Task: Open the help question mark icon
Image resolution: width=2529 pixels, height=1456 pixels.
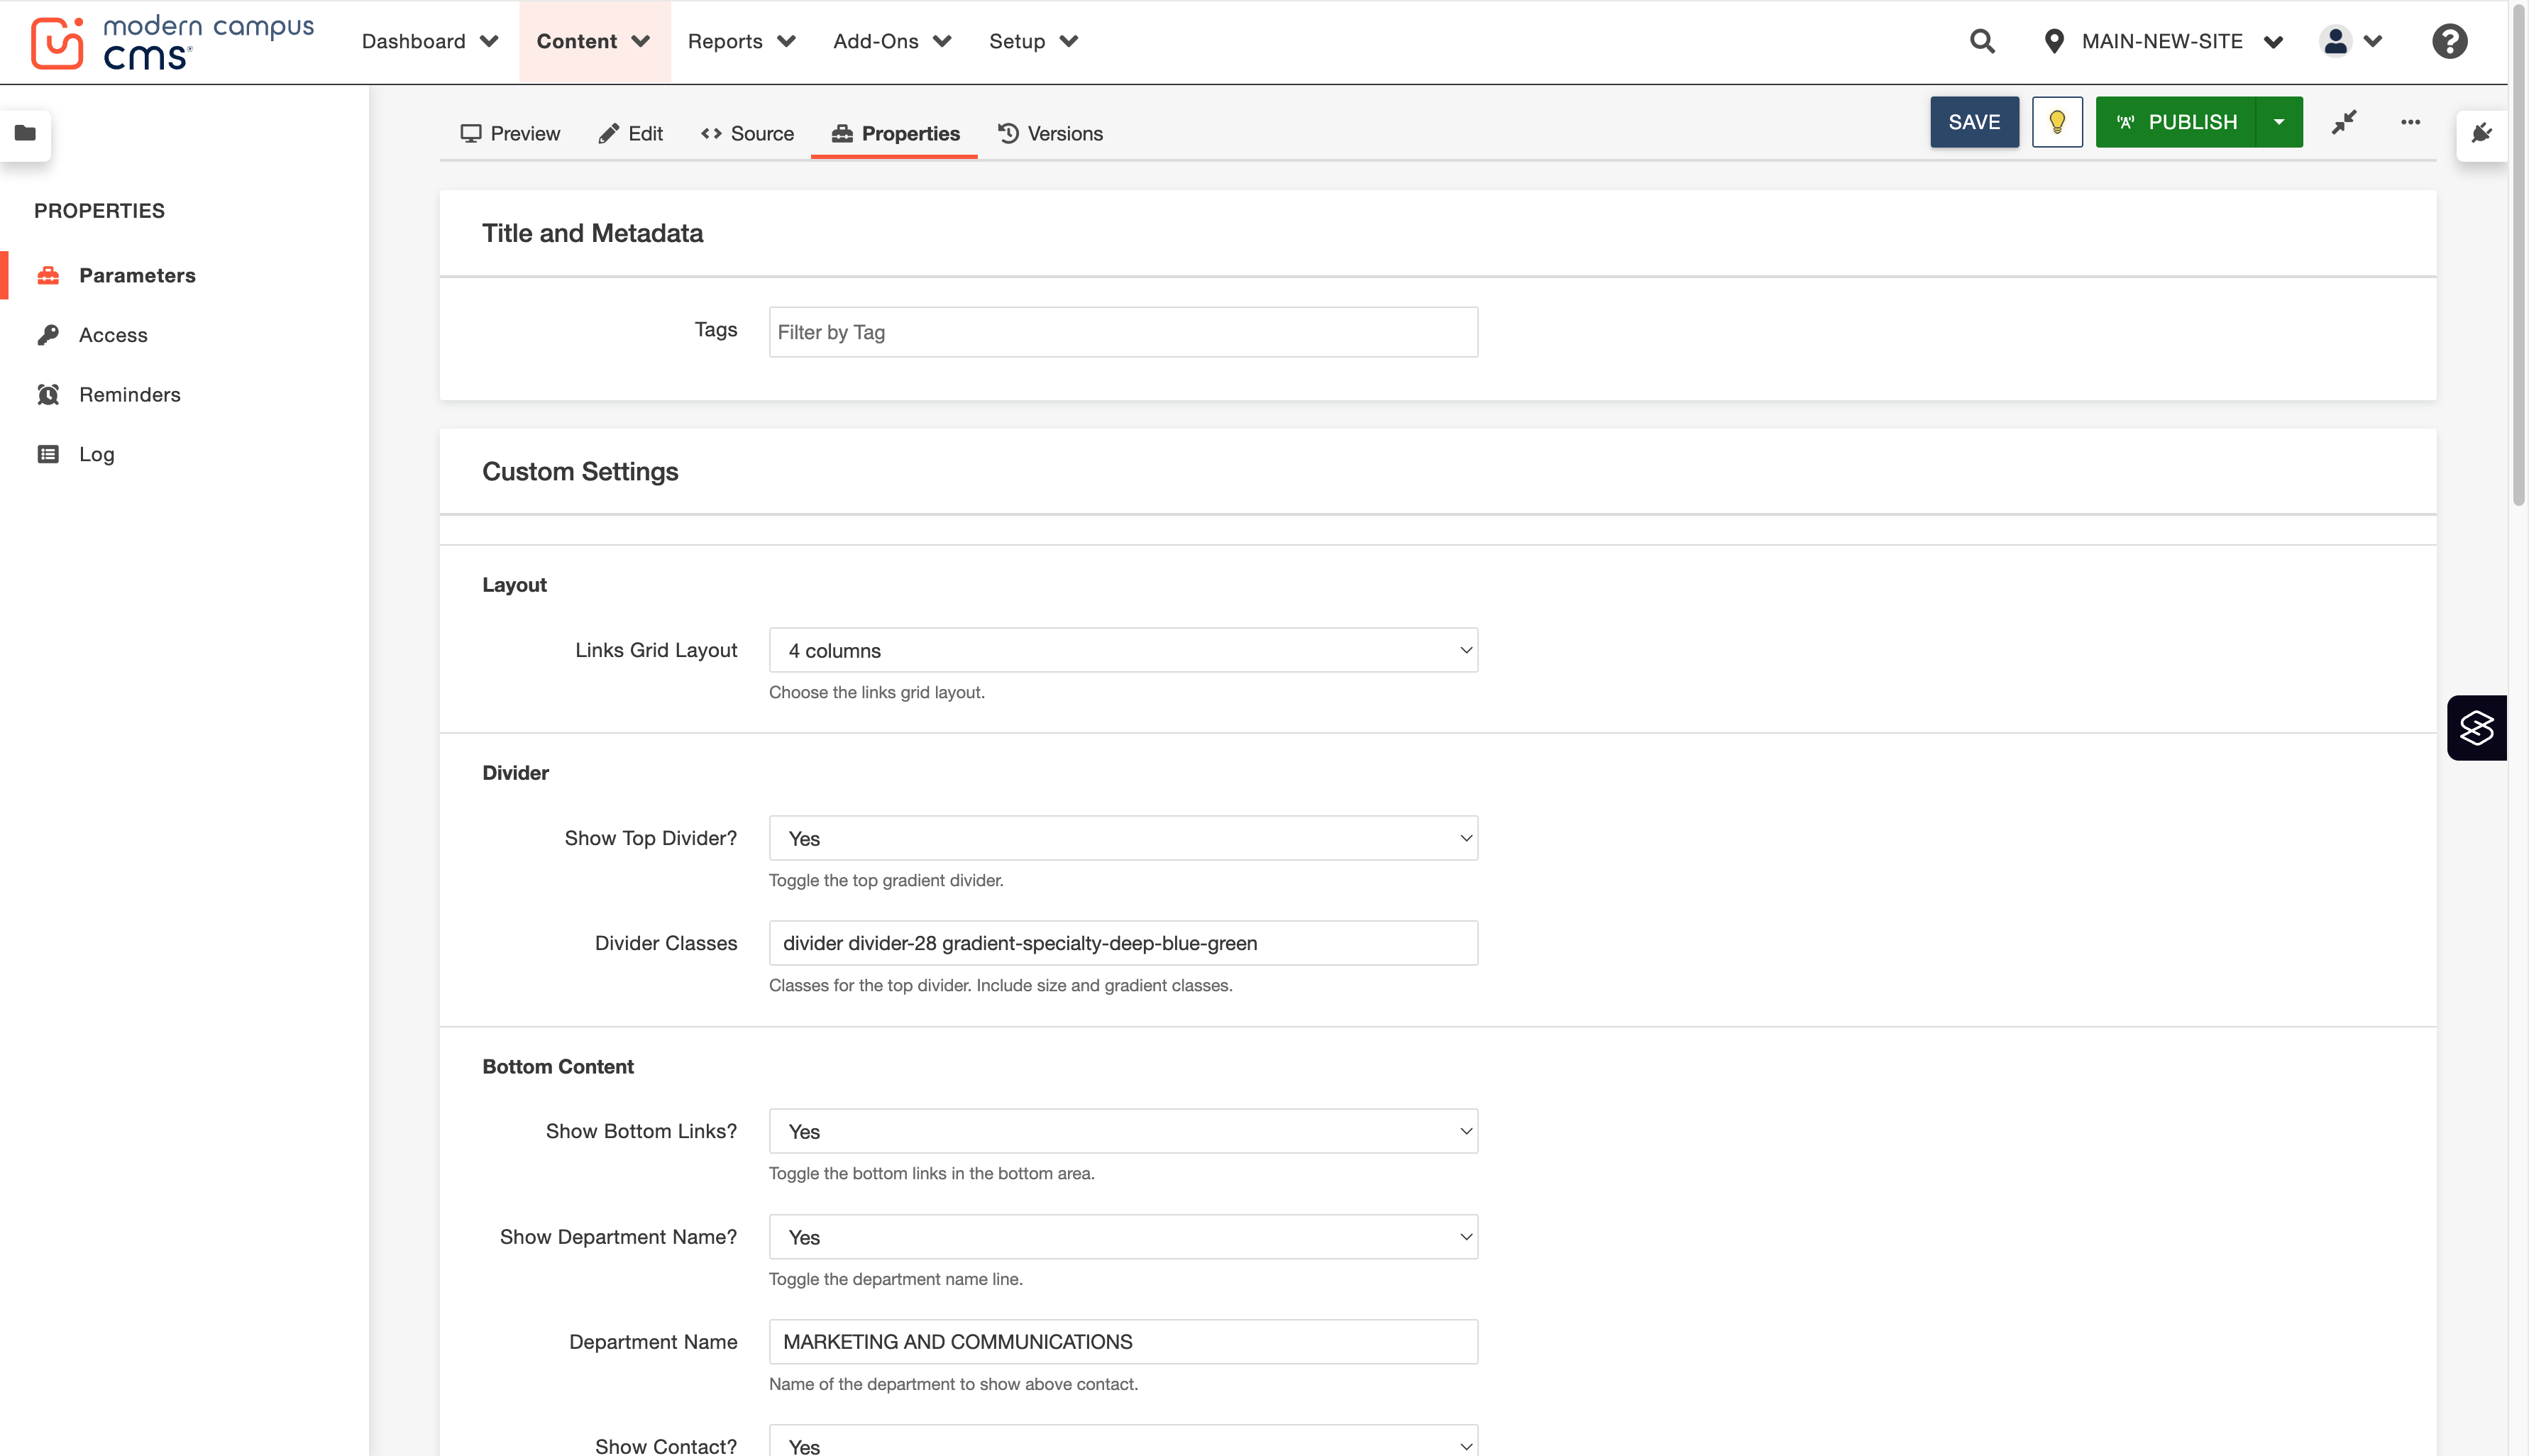Action: click(x=2449, y=41)
